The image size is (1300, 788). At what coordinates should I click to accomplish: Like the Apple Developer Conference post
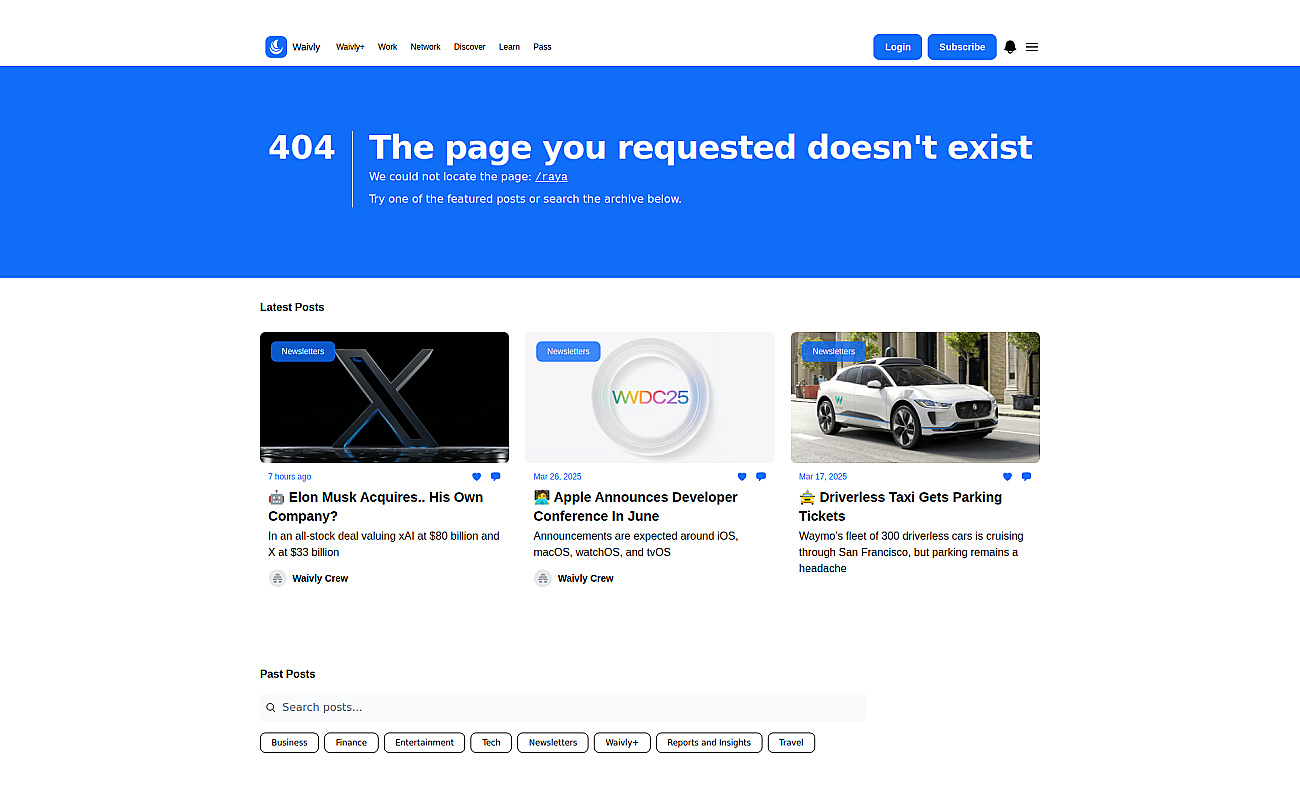742,477
